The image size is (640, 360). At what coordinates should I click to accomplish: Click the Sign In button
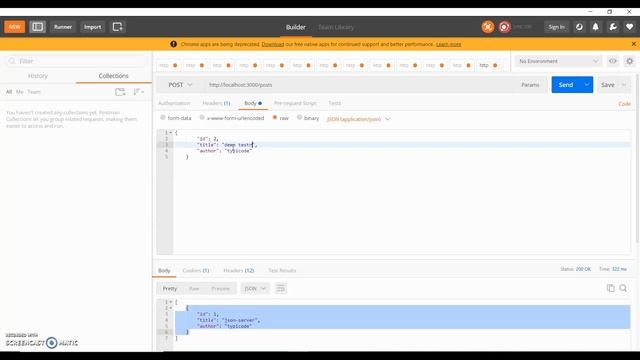pyautogui.click(x=556, y=27)
